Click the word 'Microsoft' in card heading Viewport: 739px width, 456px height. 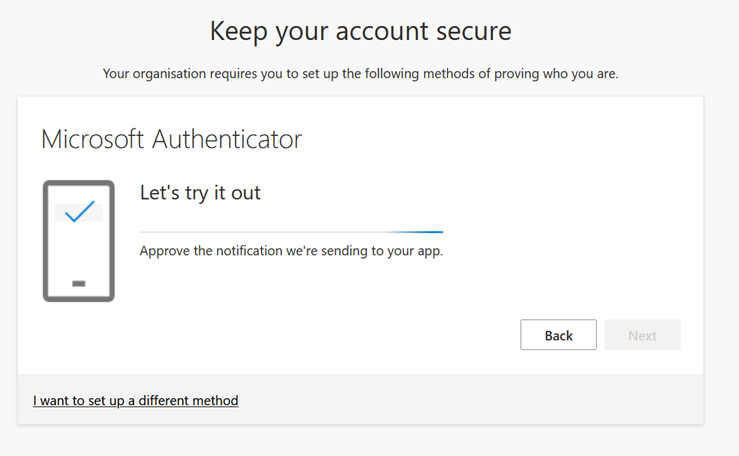(x=94, y=139)
